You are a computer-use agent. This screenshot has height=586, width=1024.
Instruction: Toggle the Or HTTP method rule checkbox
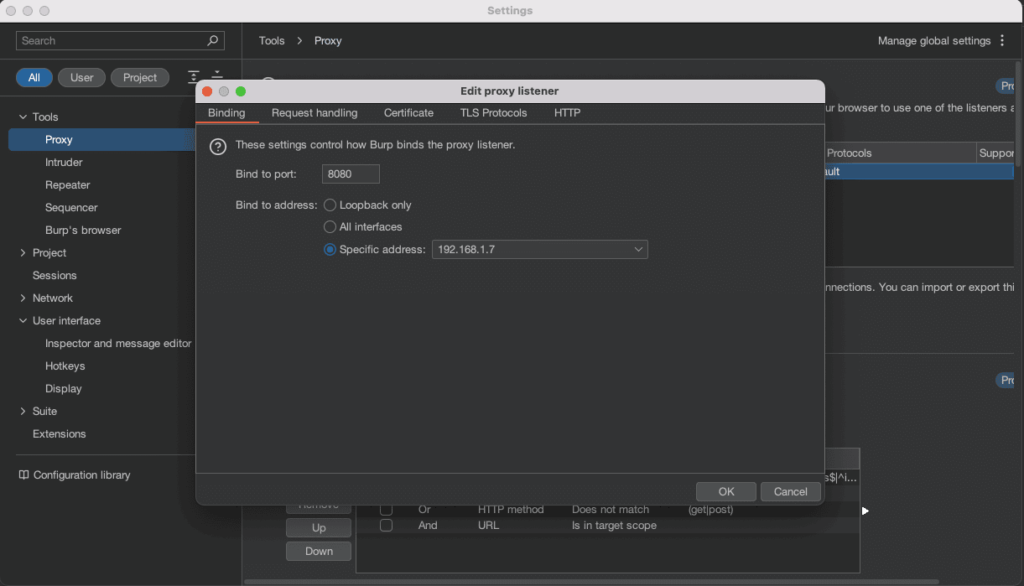point(386,509)
